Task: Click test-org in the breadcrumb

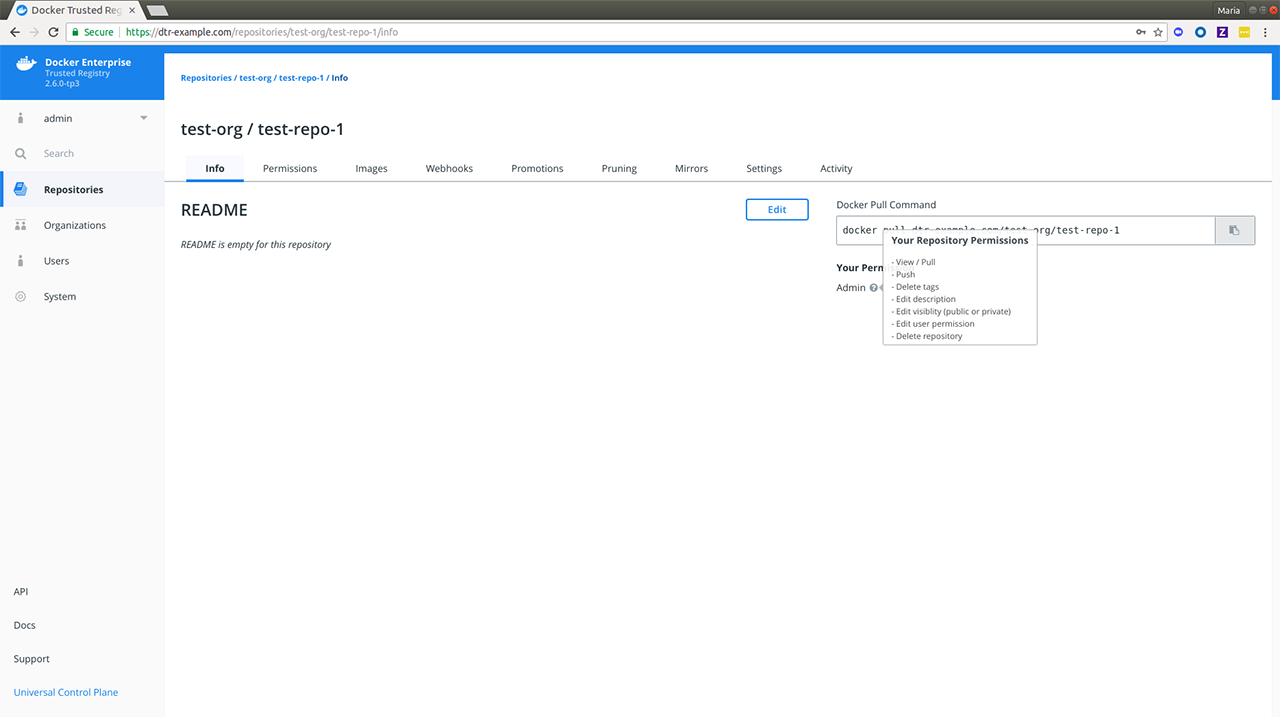Action: [x=255, y=78]
